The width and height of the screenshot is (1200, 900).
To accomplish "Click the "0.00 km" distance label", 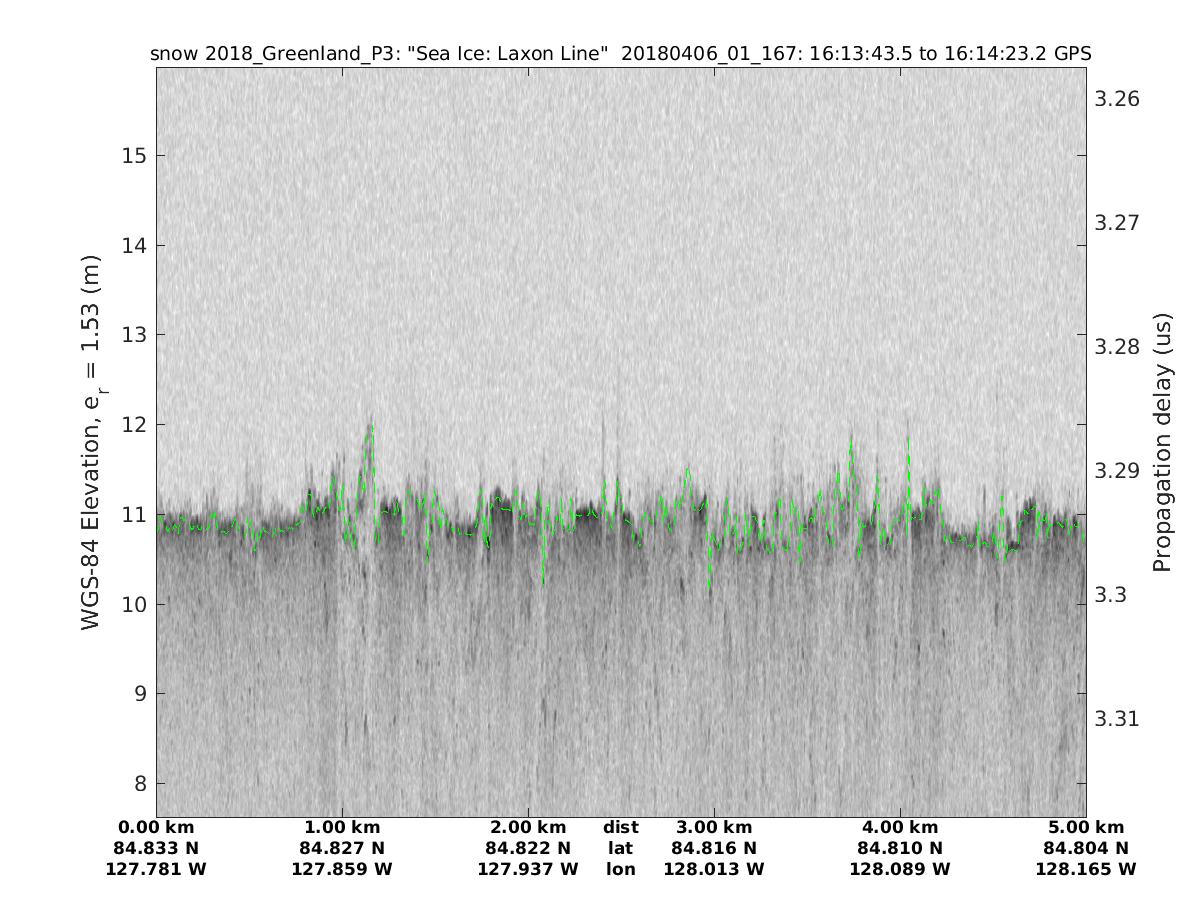I will tap(156, 828).
